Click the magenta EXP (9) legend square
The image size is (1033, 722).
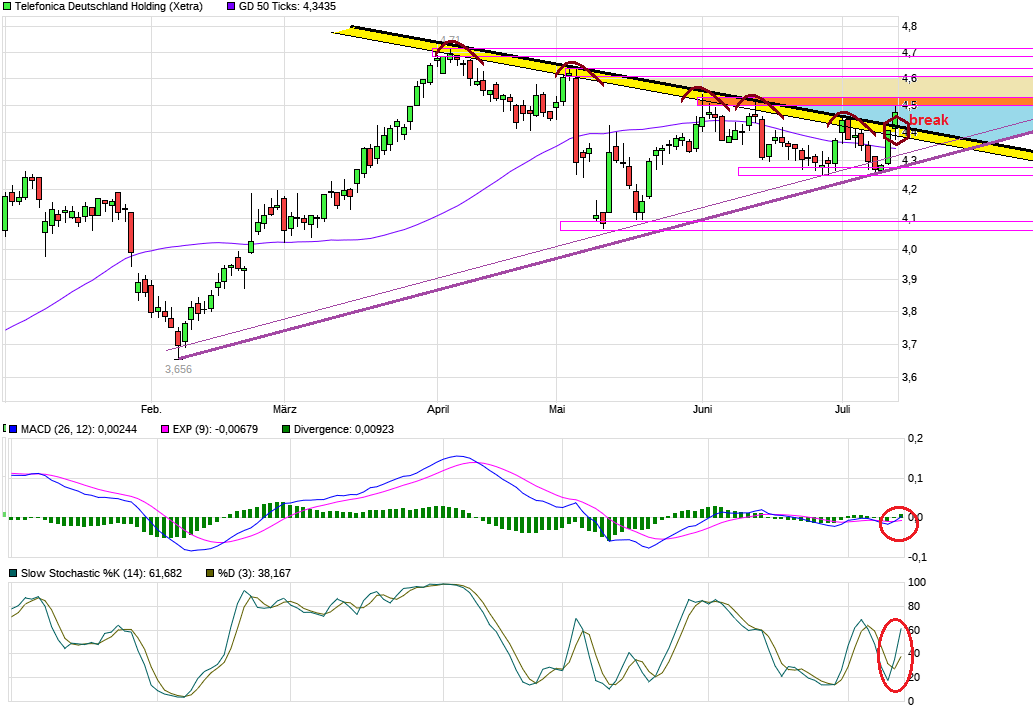[x=166, y=428]
